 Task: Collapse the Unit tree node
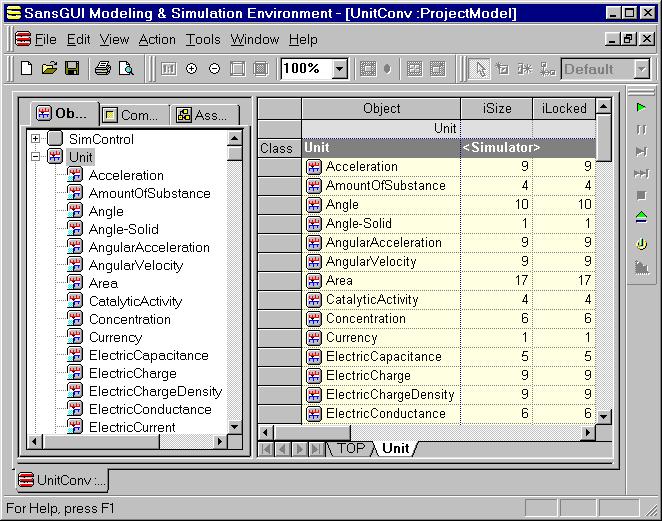pos(36,157)
